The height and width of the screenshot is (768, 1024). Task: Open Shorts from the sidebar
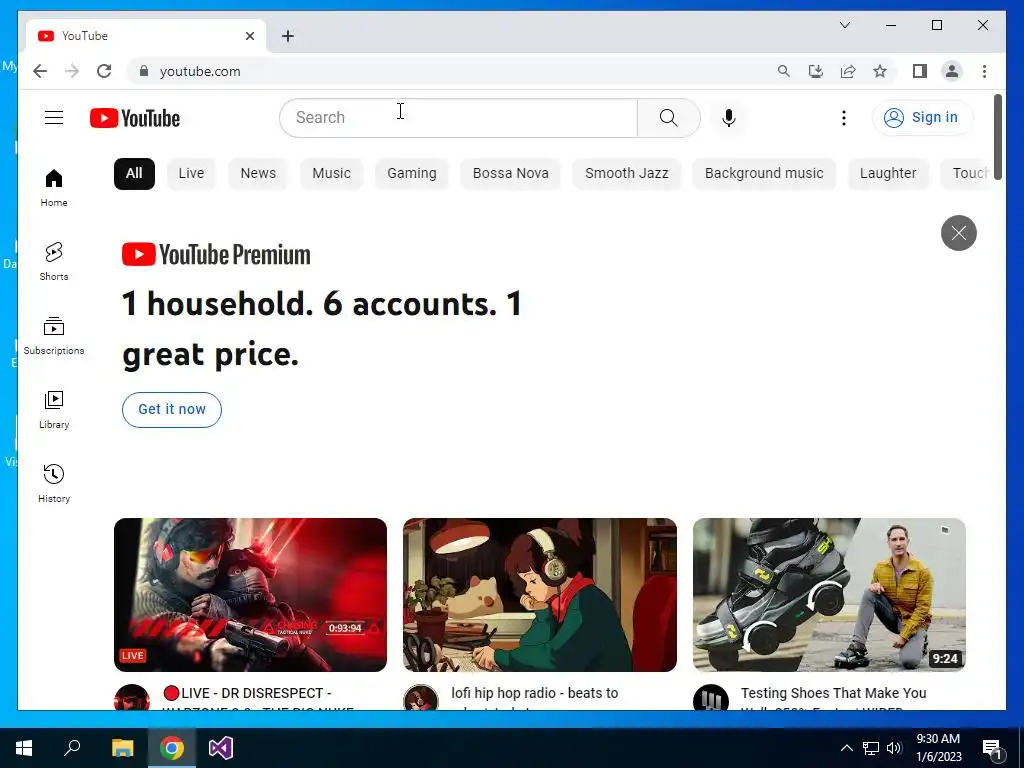pyautogui.click(x=54, y=262)
